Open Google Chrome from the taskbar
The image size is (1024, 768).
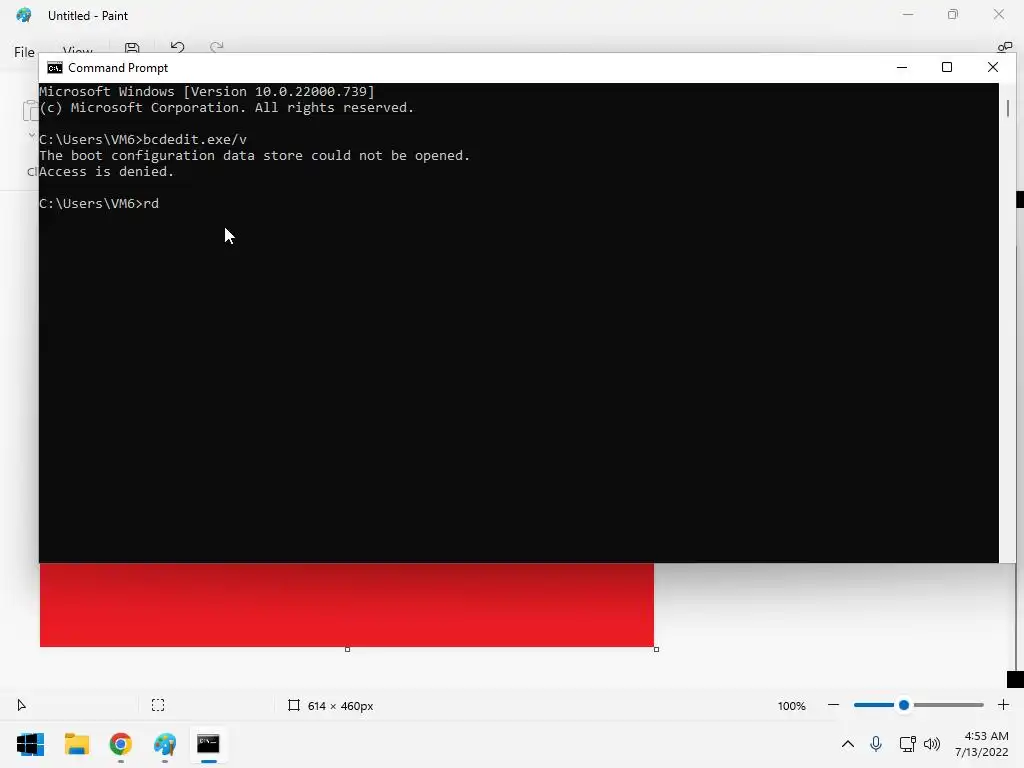(x=121, y=744)
